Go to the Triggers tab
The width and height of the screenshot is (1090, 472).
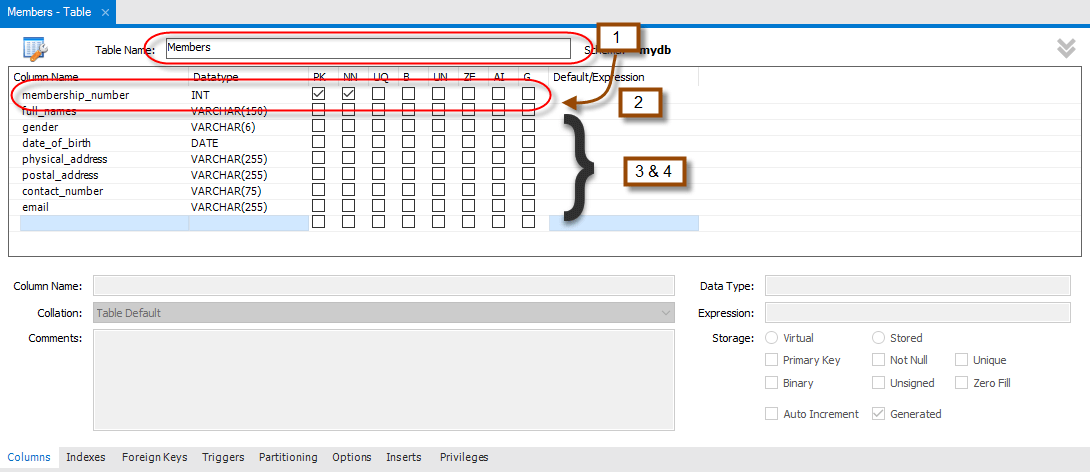(x=223, y=457)
